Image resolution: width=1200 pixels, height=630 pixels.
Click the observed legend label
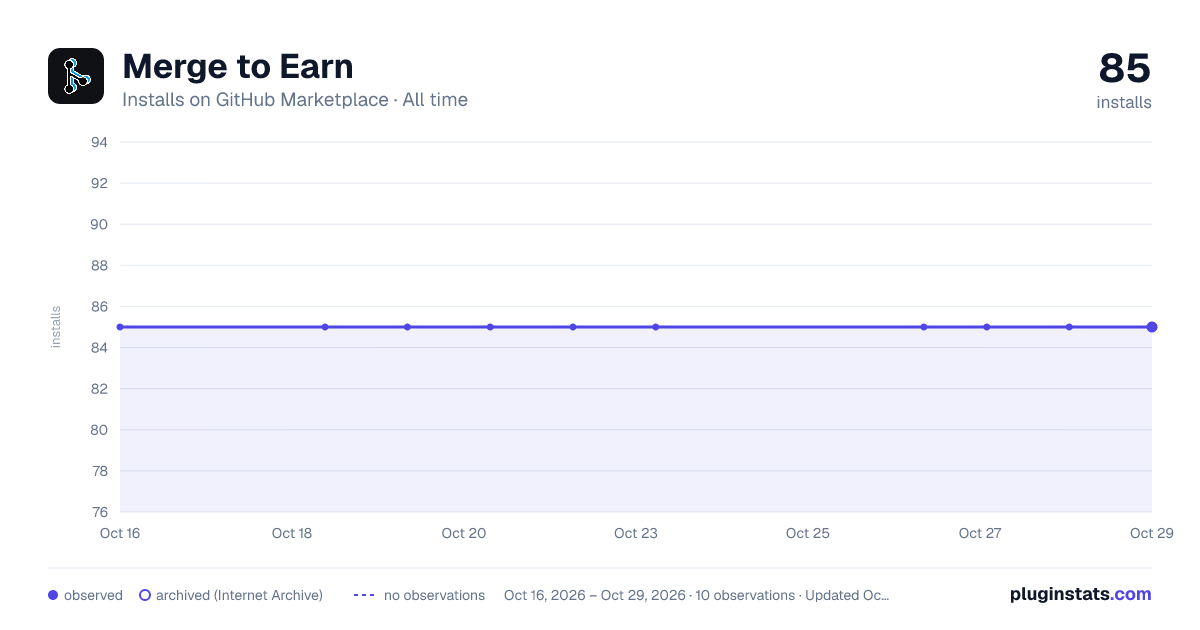coord(93,595)
